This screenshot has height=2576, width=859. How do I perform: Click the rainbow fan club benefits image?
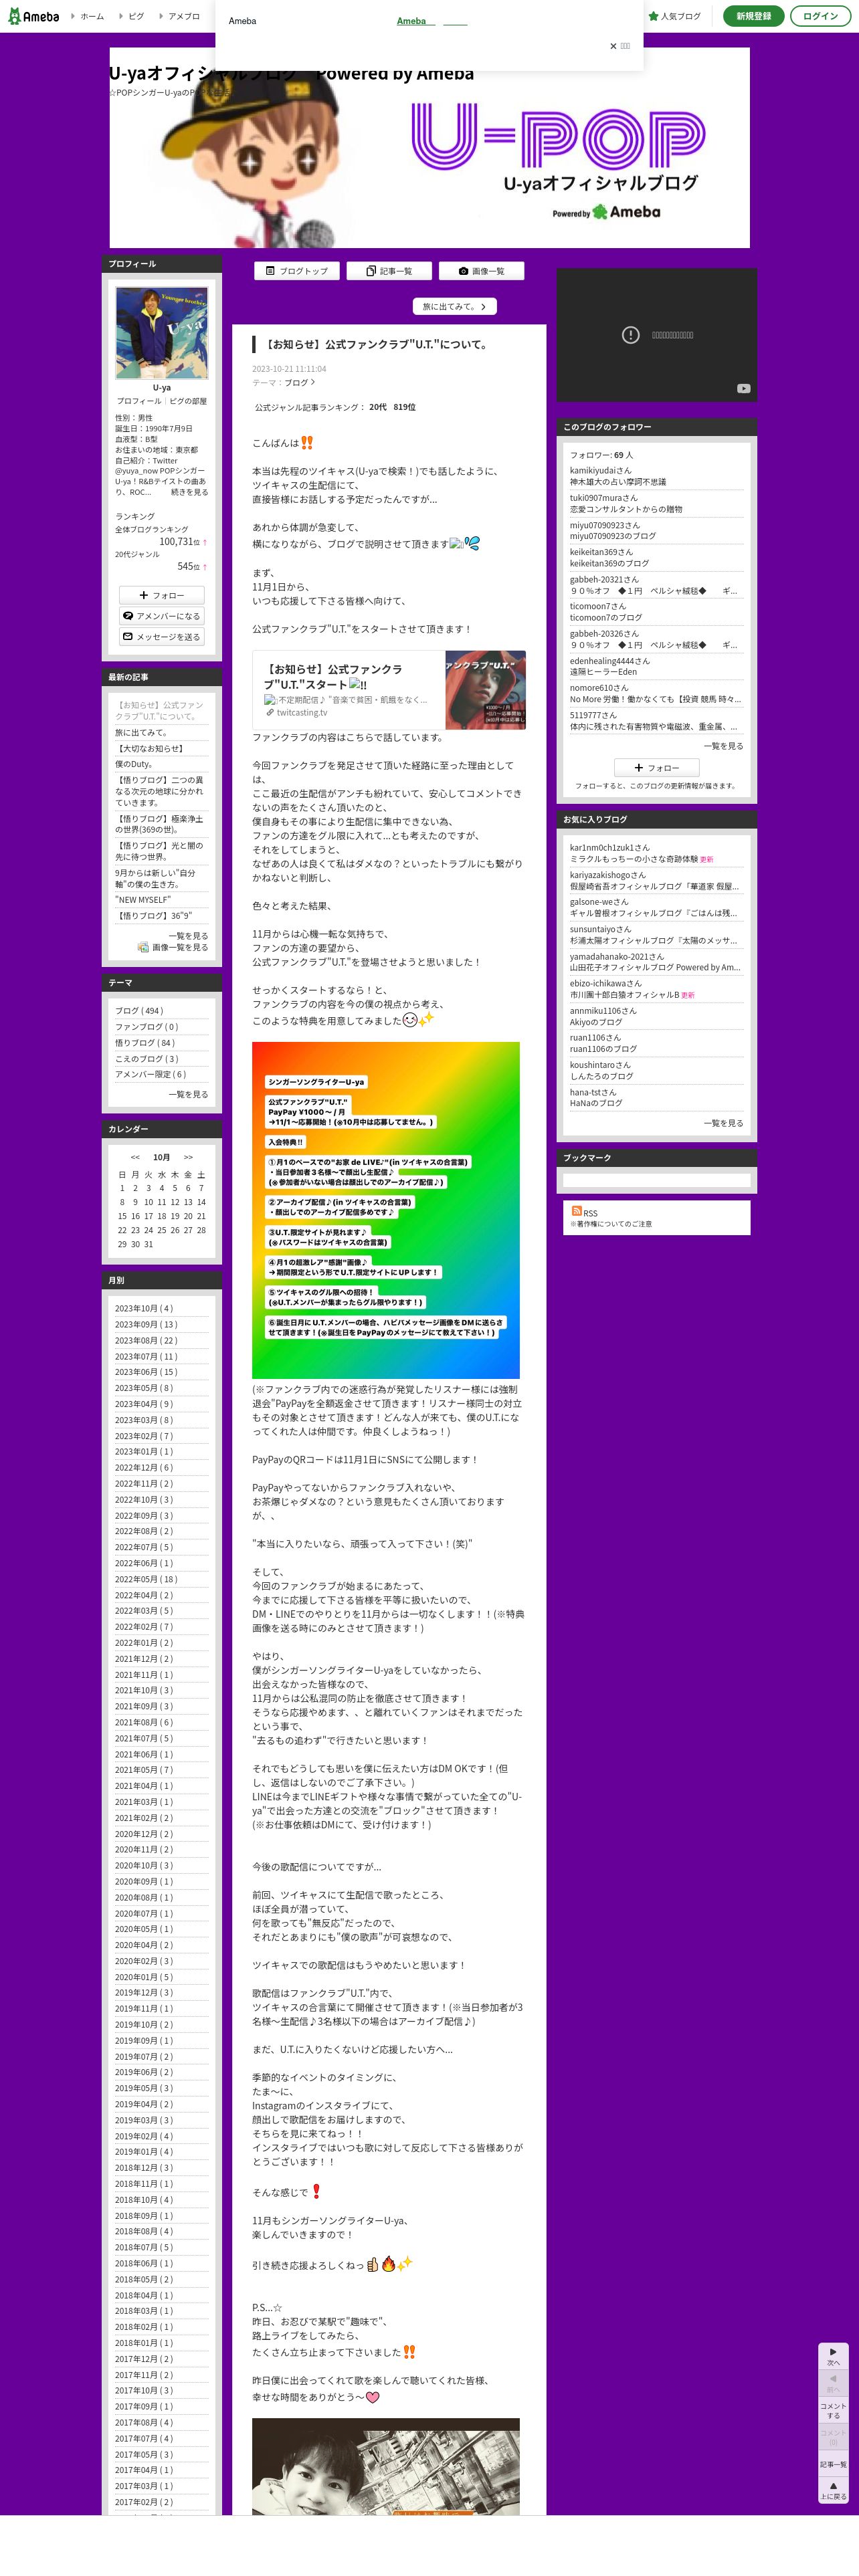[386, 1210]
